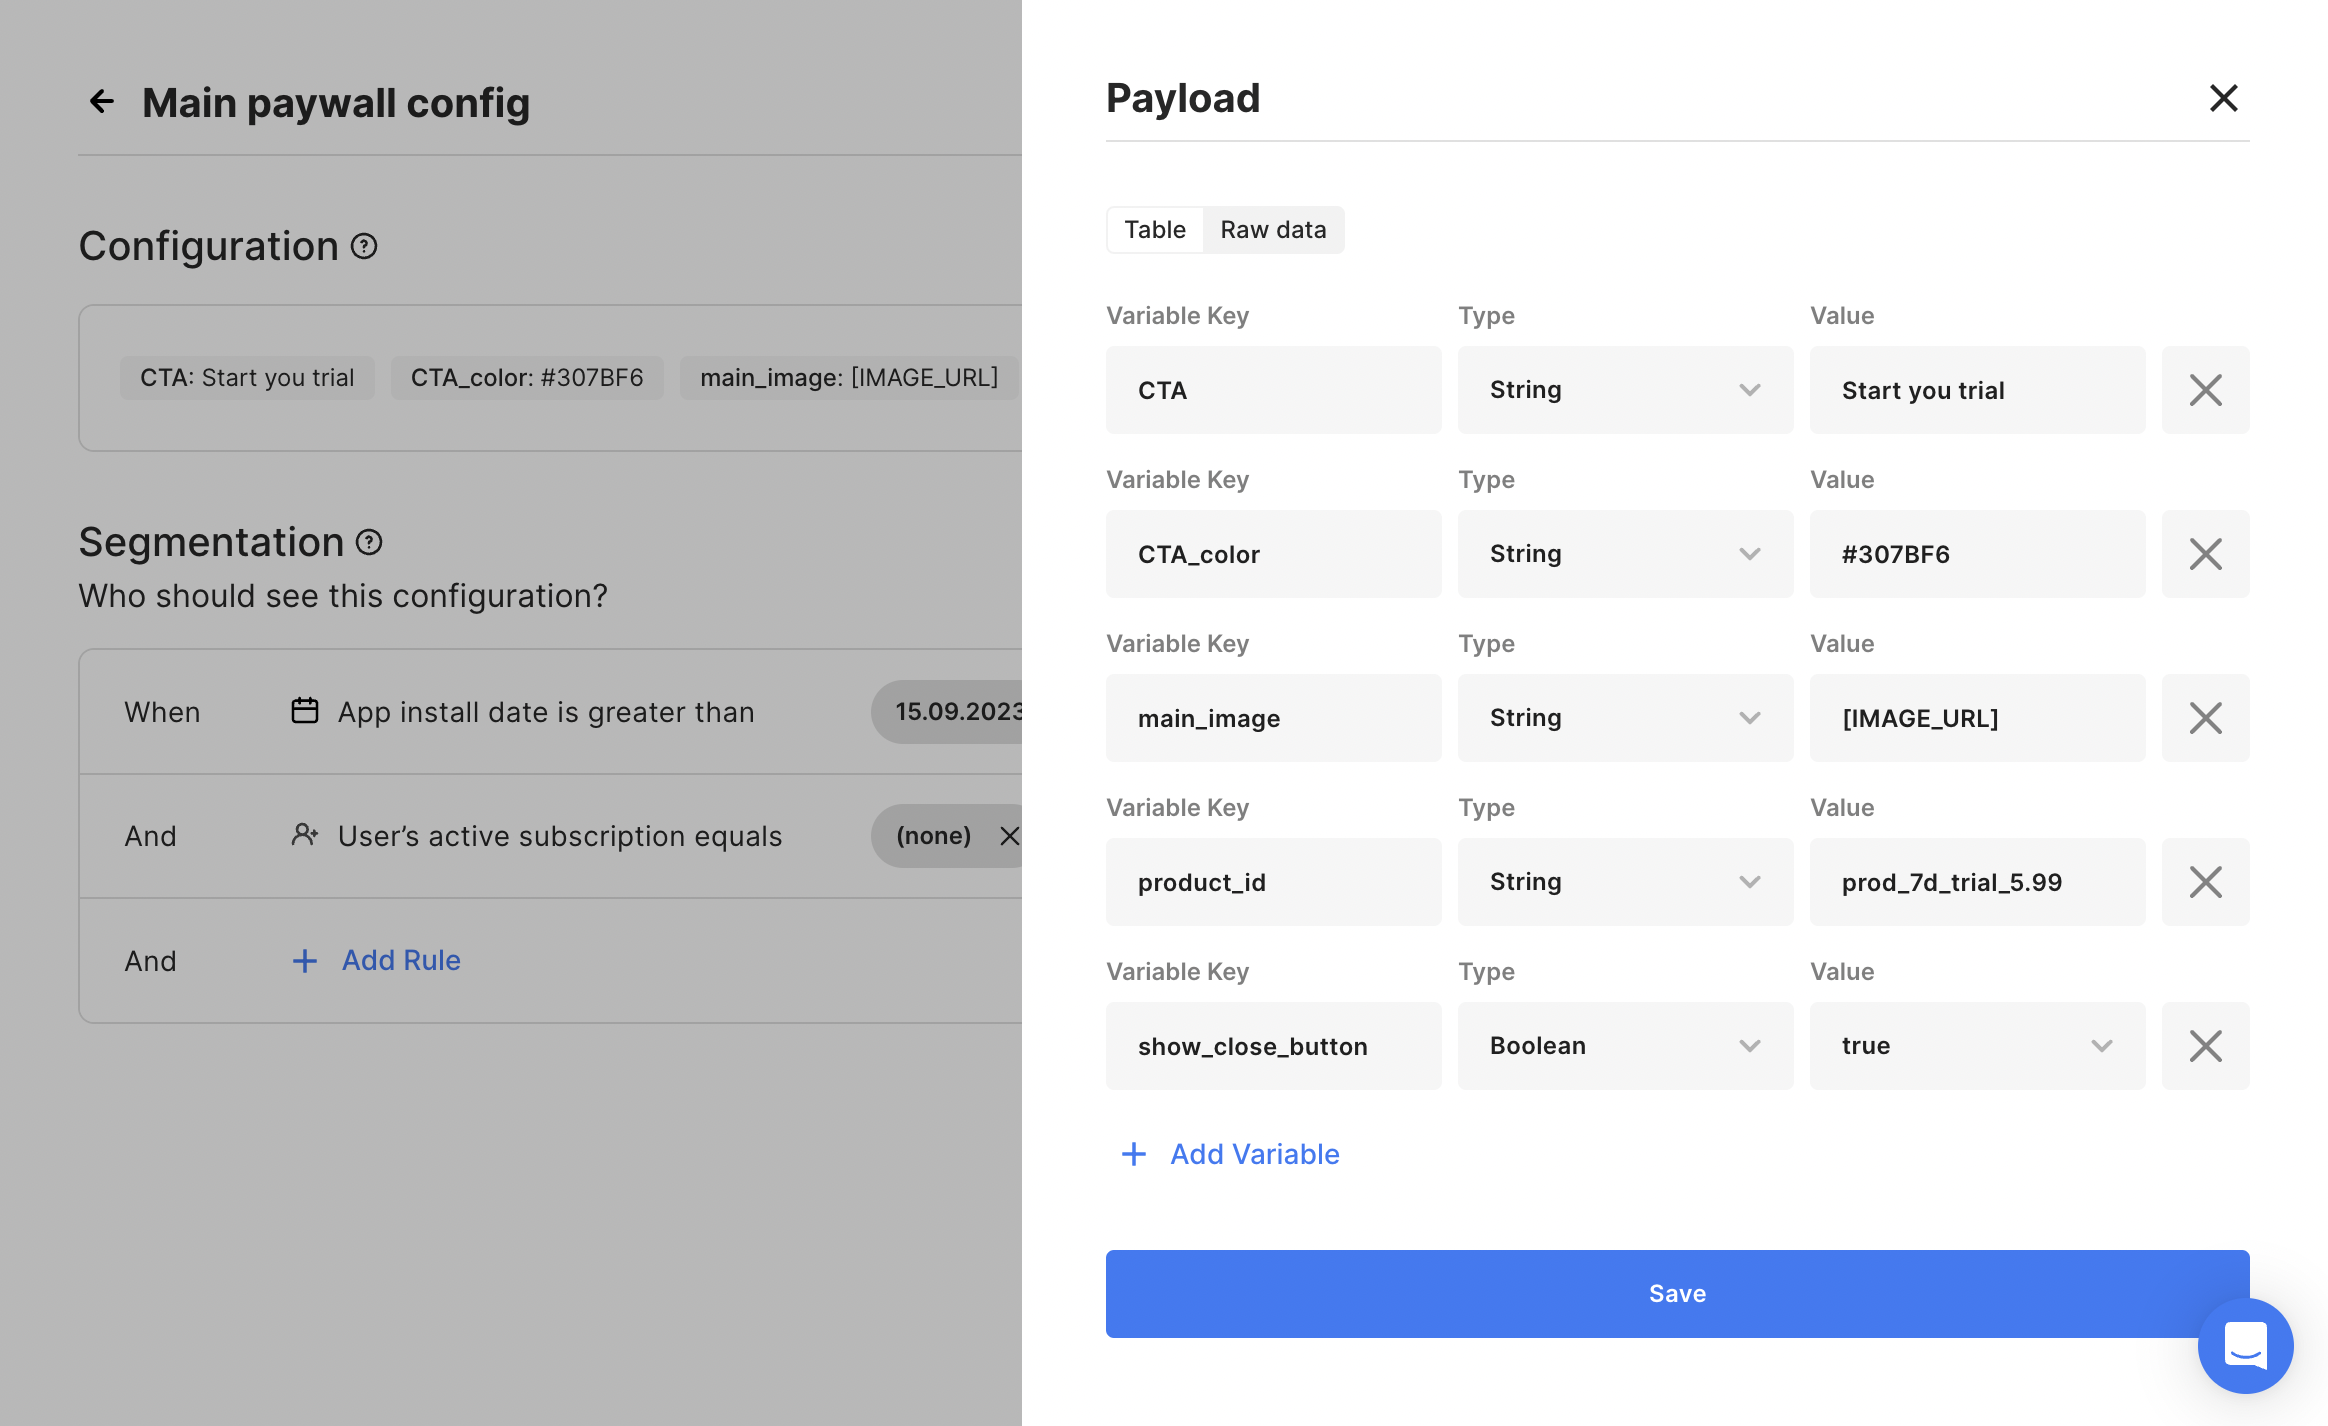2328x1426 pixels.
Task: Open the true value dropdown
Action: [x=1977, y=1046]
